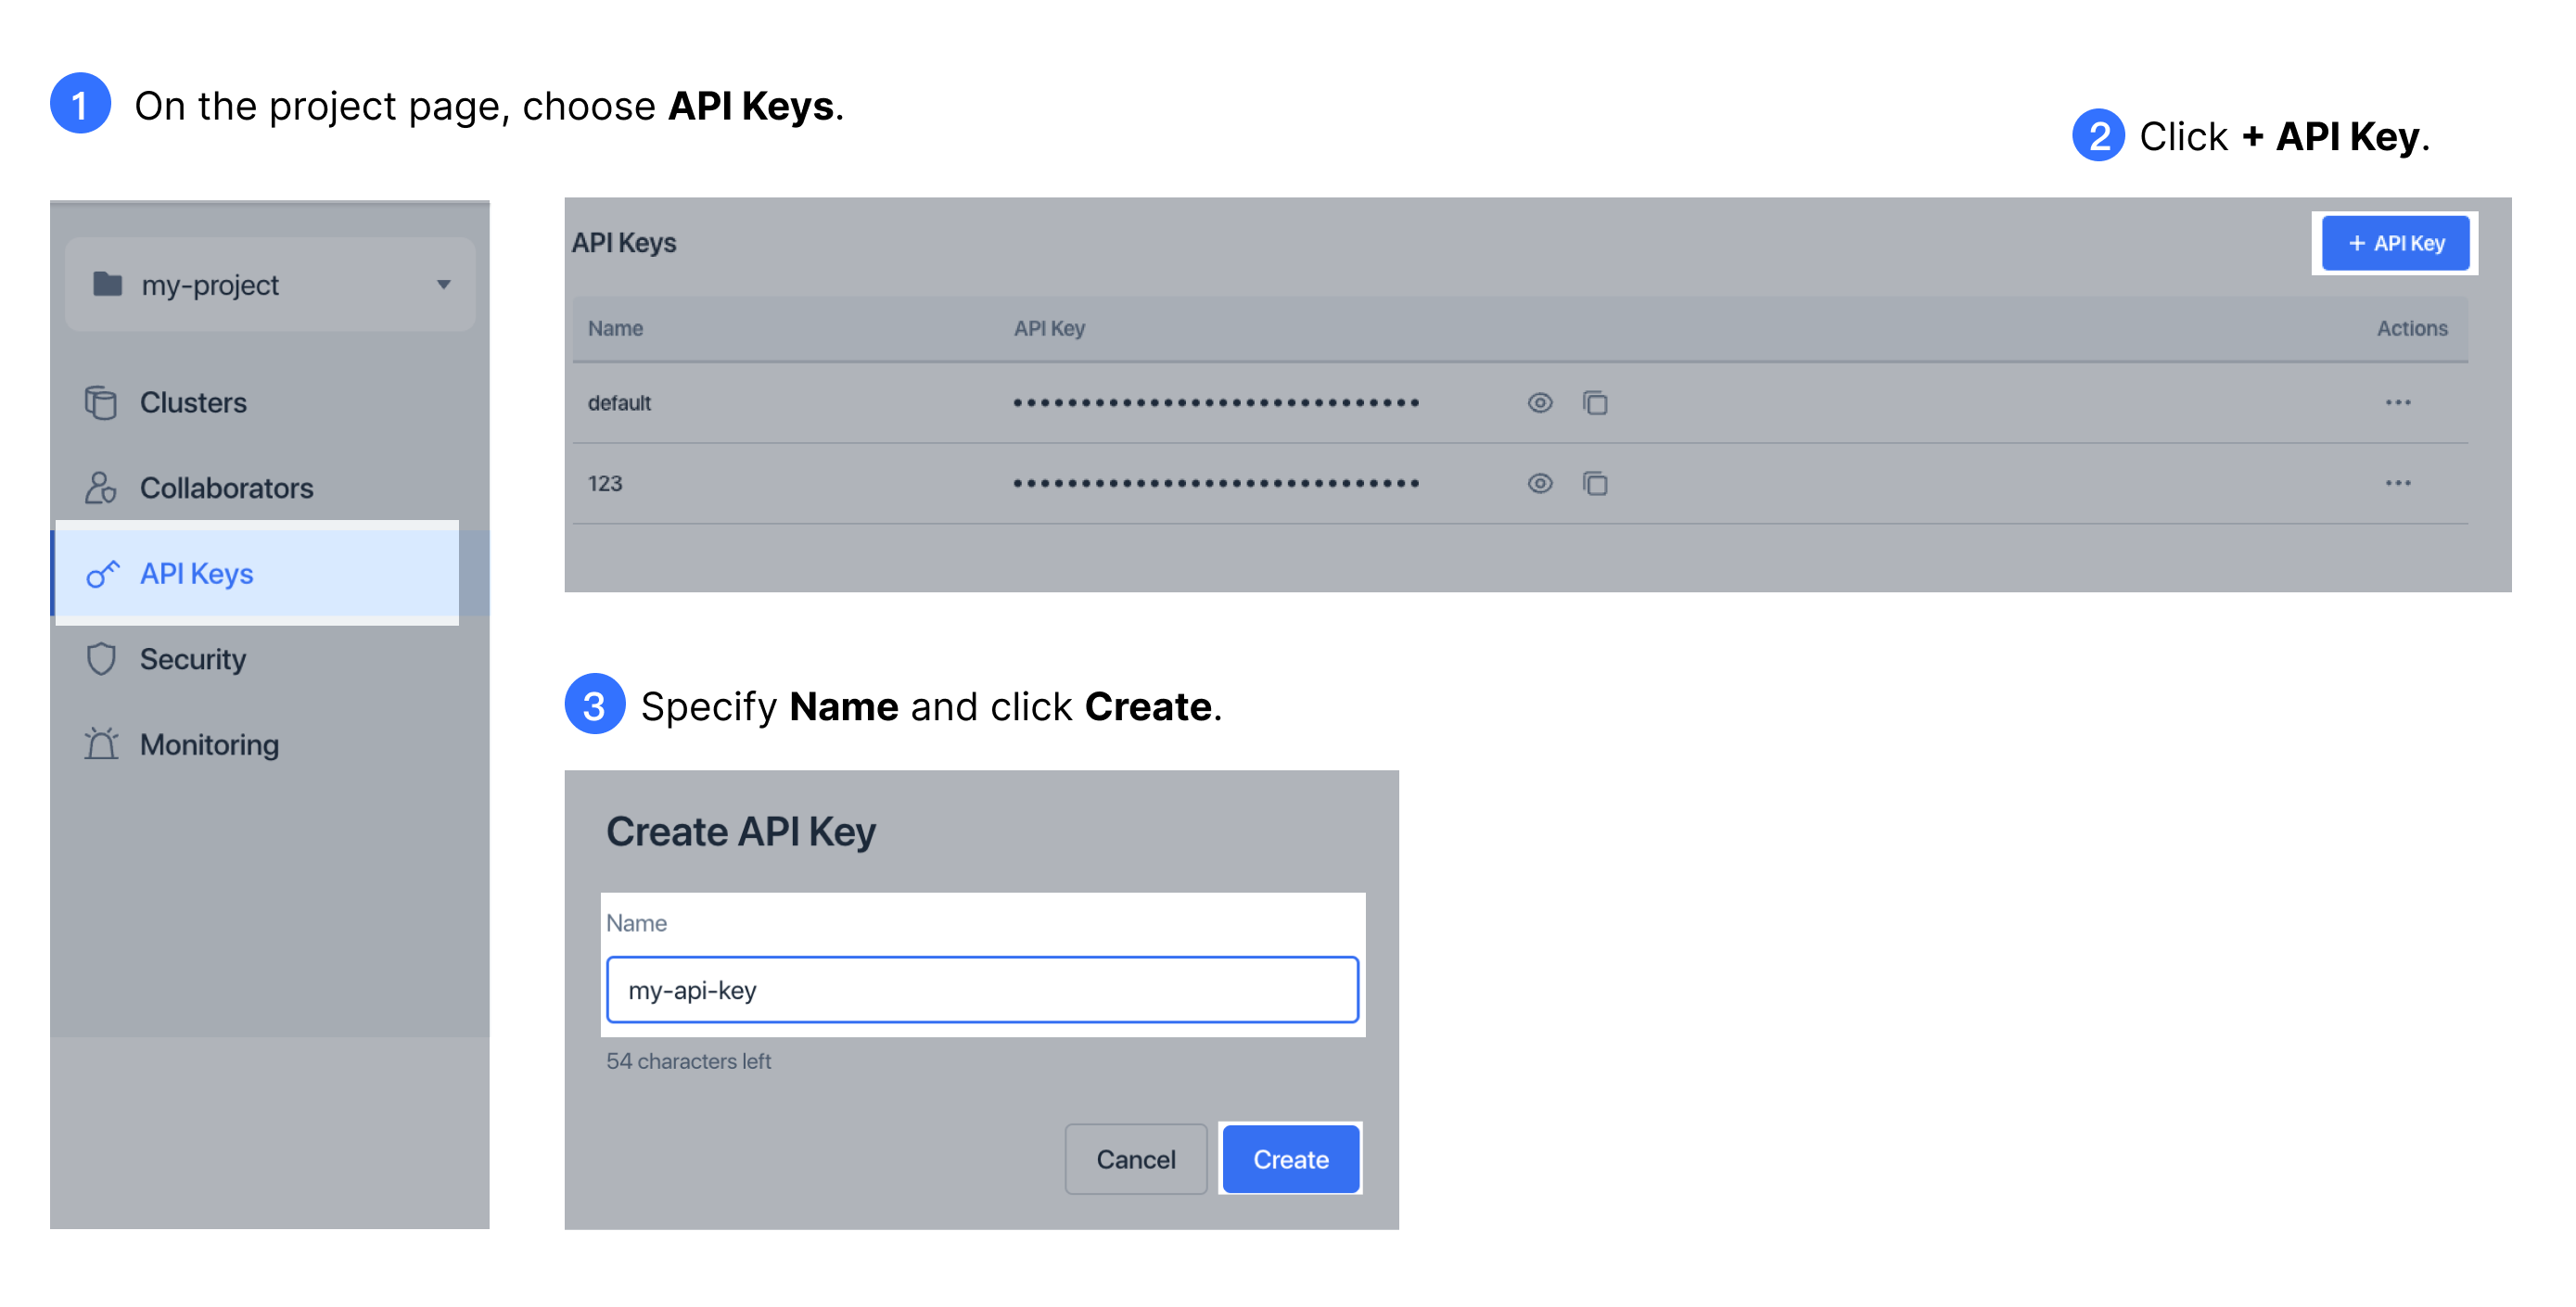Click the Cancel button in dialog
This screenshot has height=1307, width=2576.
point(1136,1159)
